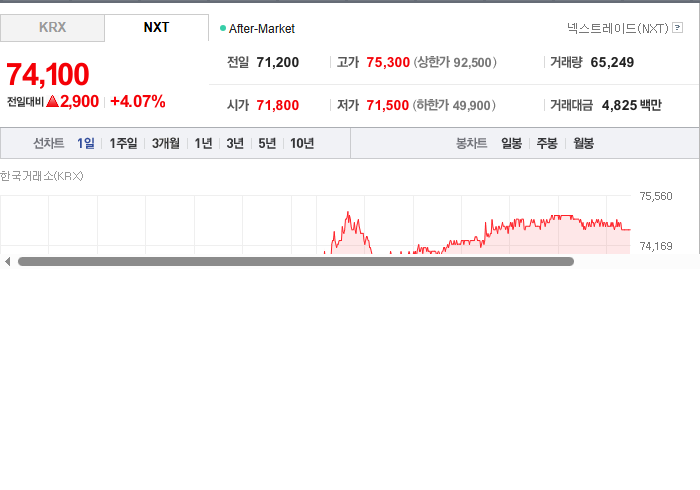Screen dimensions: 700x490
Task: Switch to the 주봉 candle chart
Action: pyautogui.click(x=547, y=143)
